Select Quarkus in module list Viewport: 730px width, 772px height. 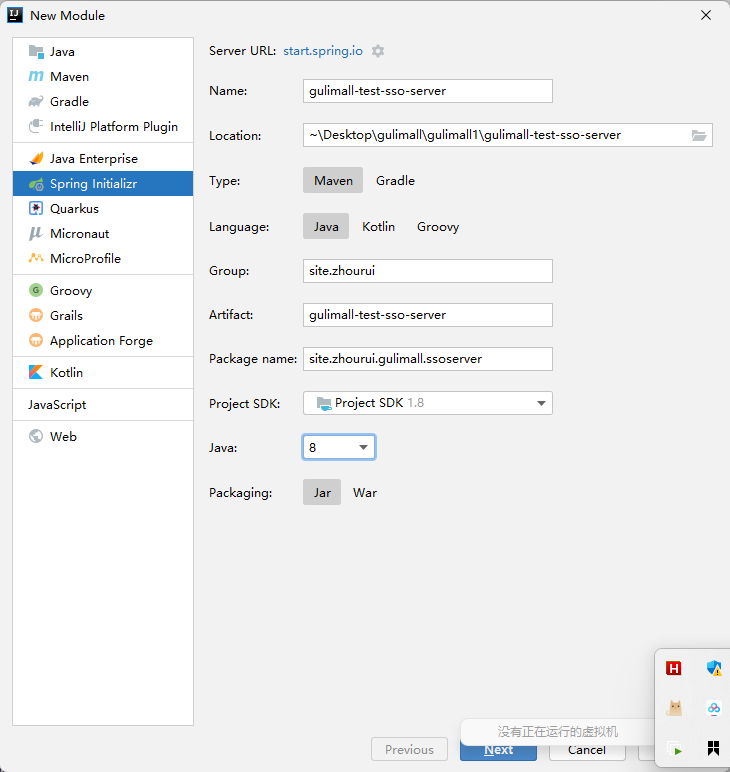(103, 208)
